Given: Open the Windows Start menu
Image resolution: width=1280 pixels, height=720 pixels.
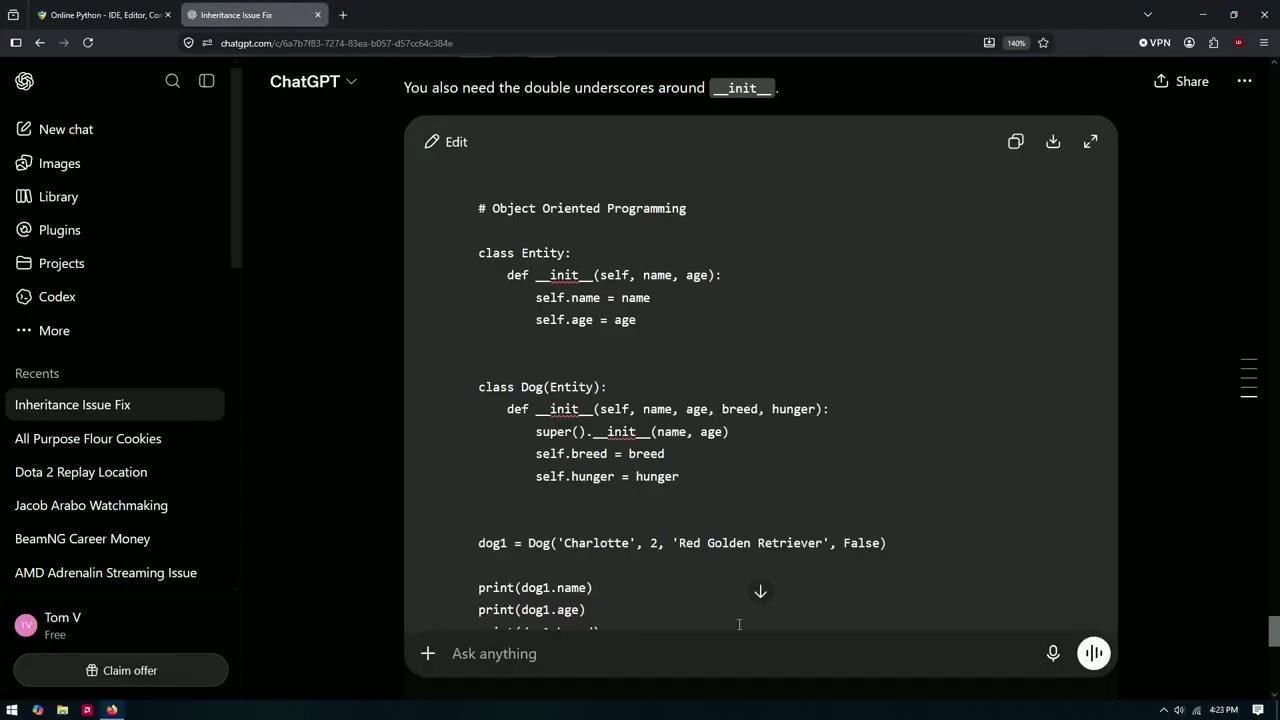Looking at the screenshot, I should tap(12, 710).
